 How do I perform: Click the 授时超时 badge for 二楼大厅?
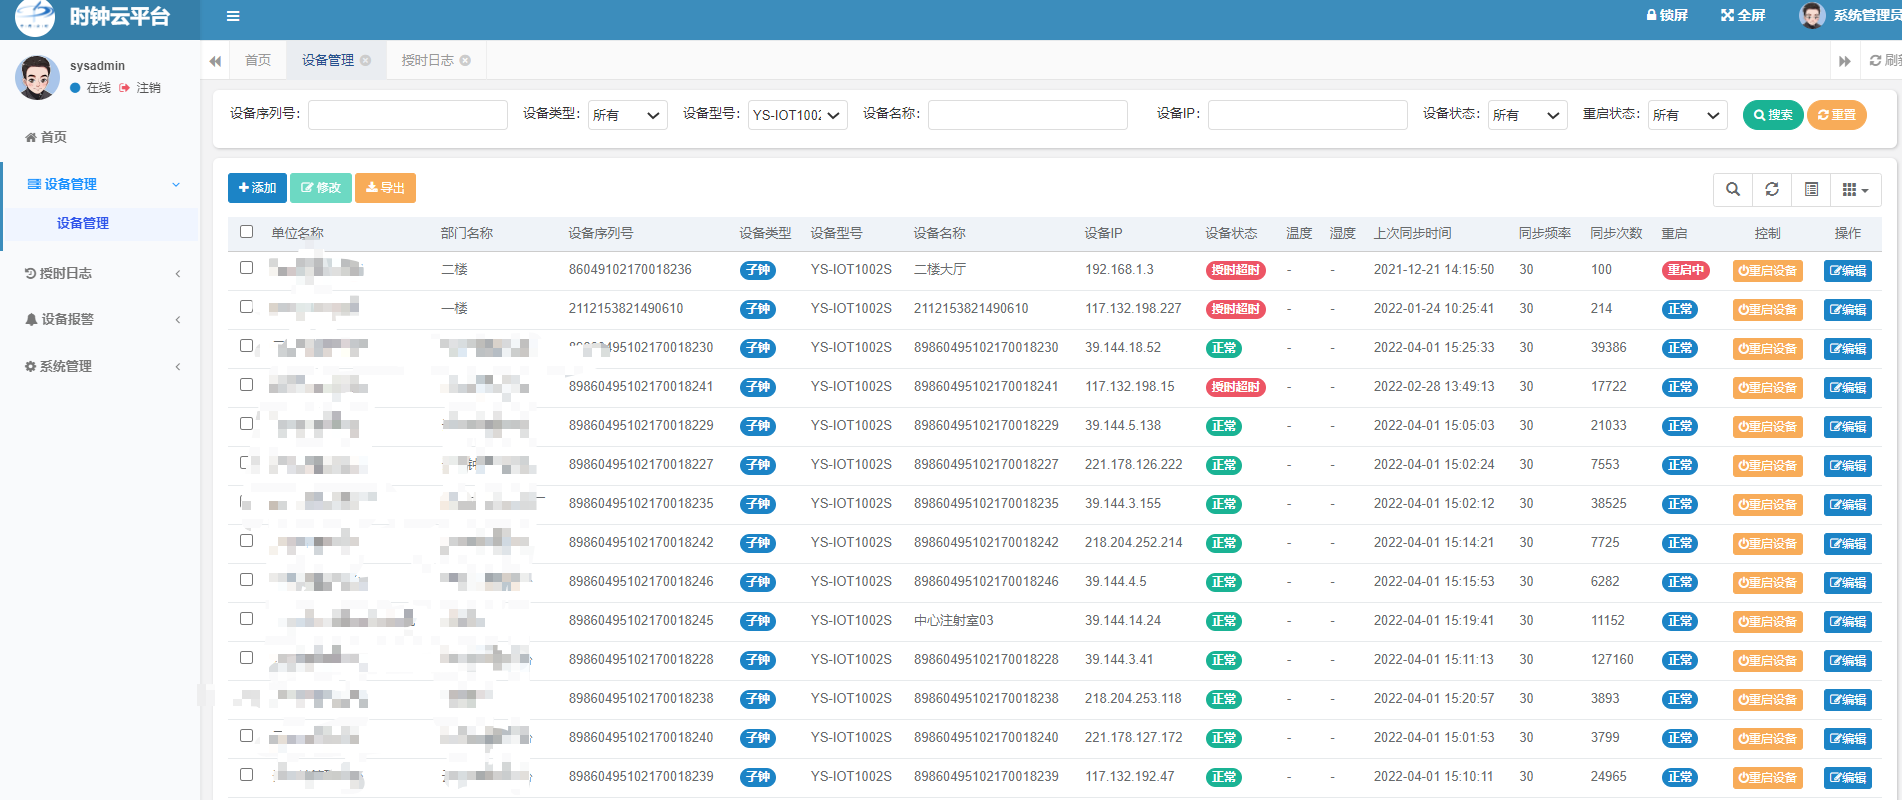(1235, 270)
